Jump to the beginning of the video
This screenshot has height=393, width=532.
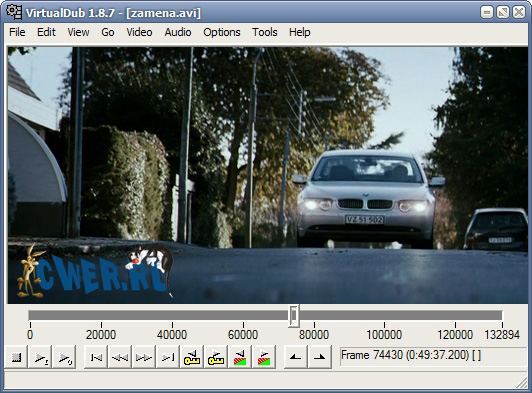[x=96, y=357]
